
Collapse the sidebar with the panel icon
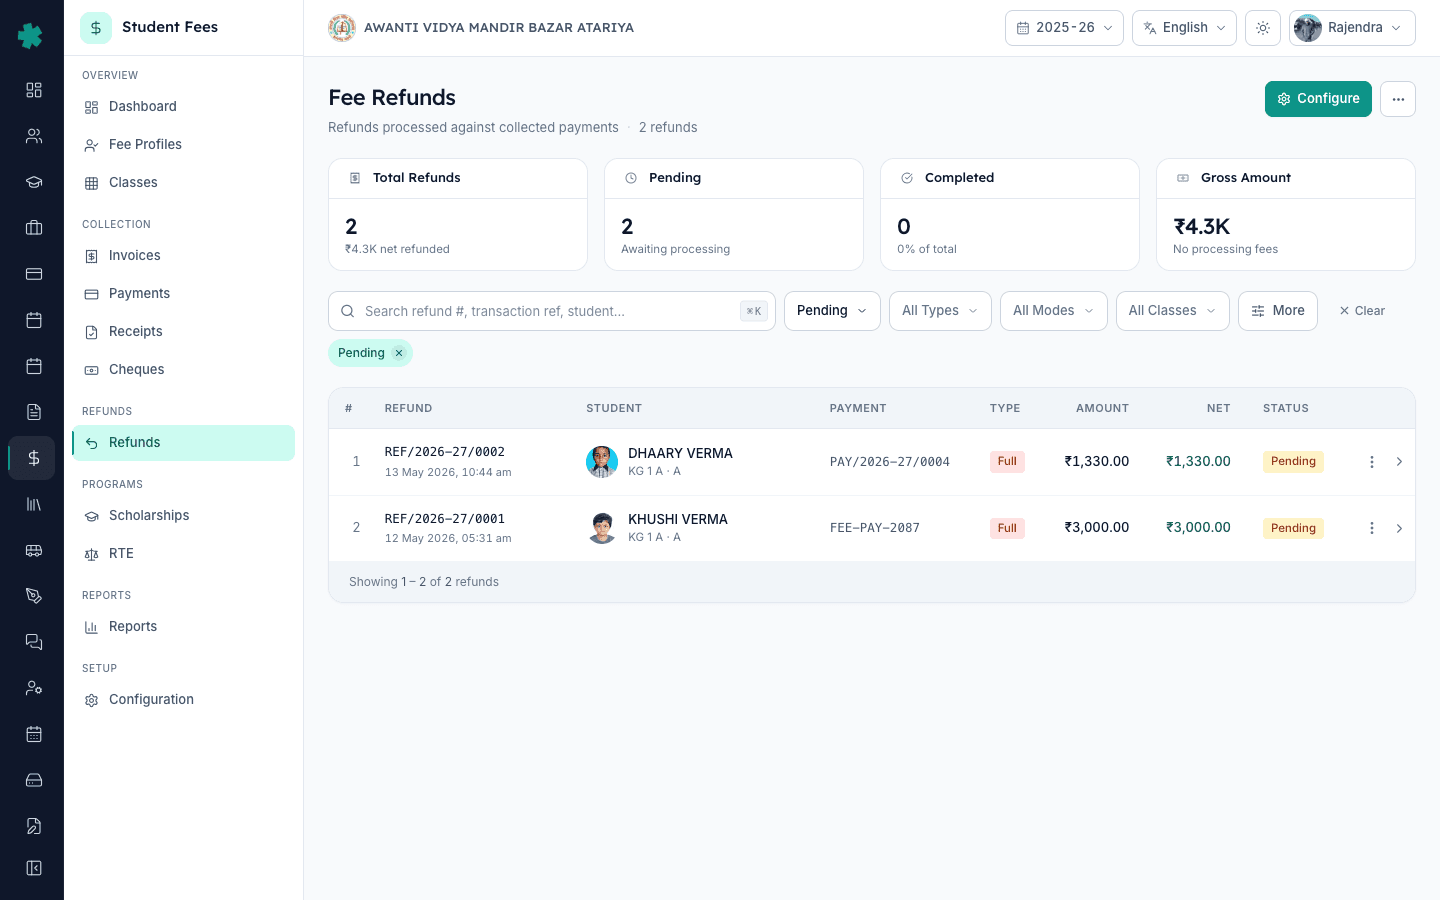(x=34, y=868)
